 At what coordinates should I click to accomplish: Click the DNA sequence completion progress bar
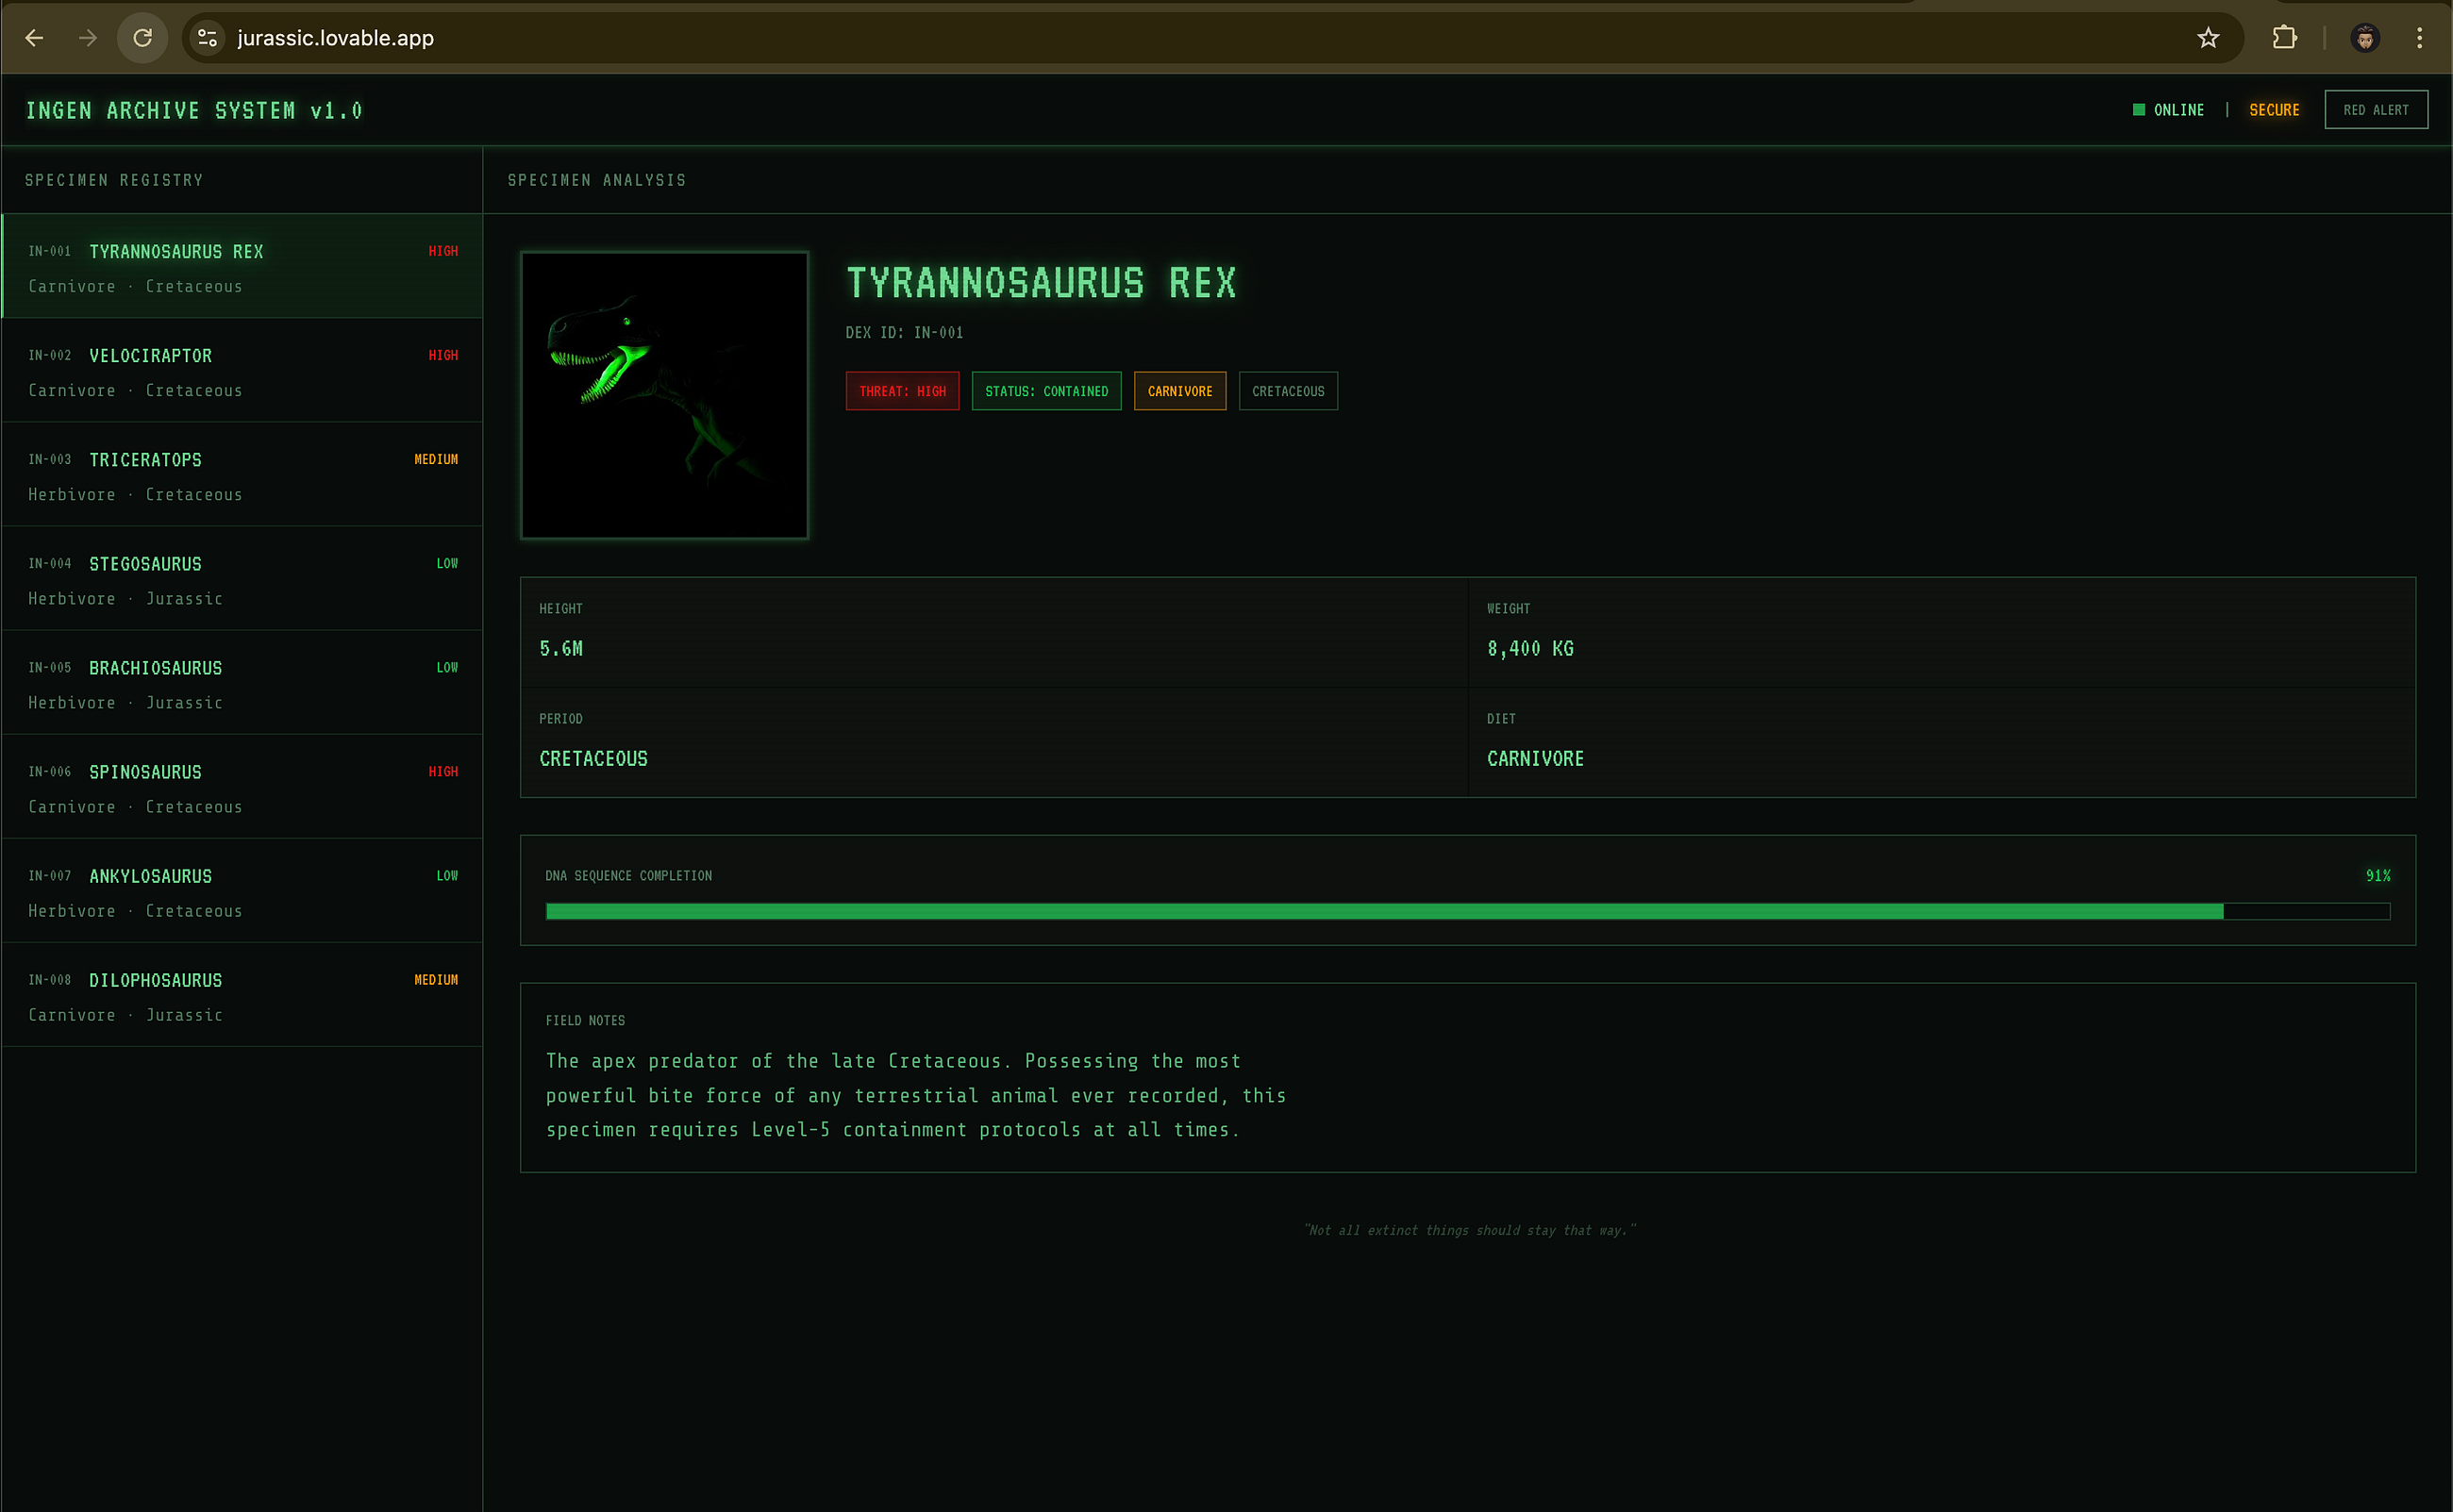1467,911
